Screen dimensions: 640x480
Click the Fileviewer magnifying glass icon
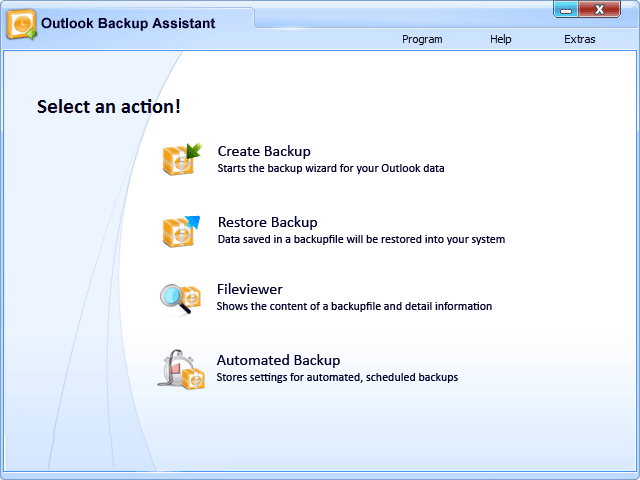[x=180, y=298]
